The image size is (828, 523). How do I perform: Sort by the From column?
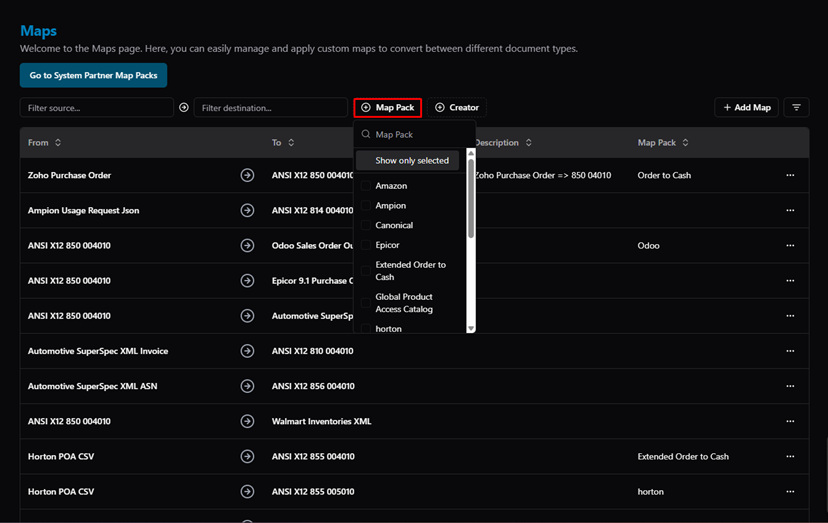point(44,143)
